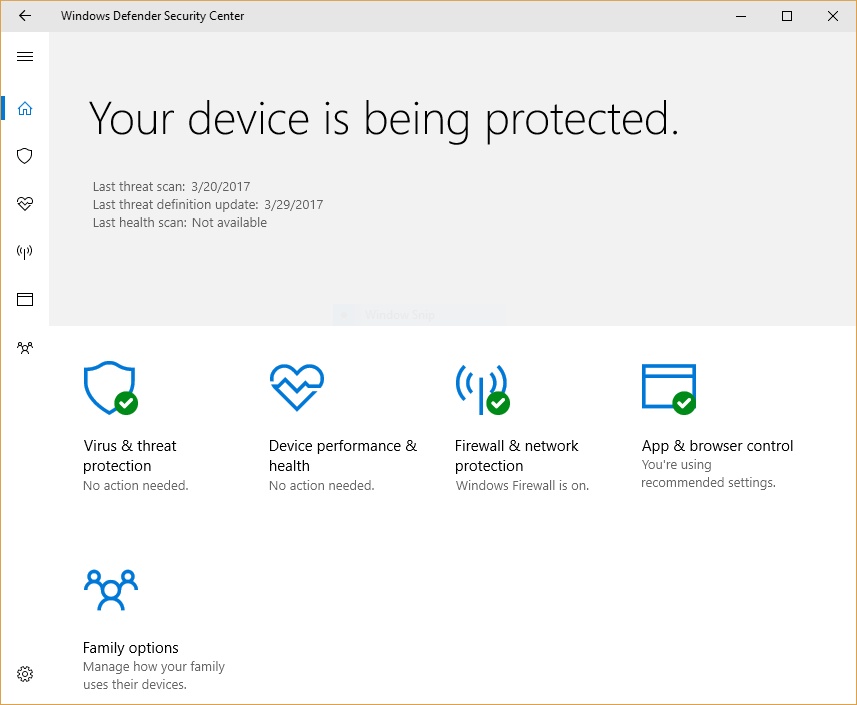The width and height of the screenshot is (857, 705).
Task: Click the large Firewall antenna icon
Action: coord(483,389)
